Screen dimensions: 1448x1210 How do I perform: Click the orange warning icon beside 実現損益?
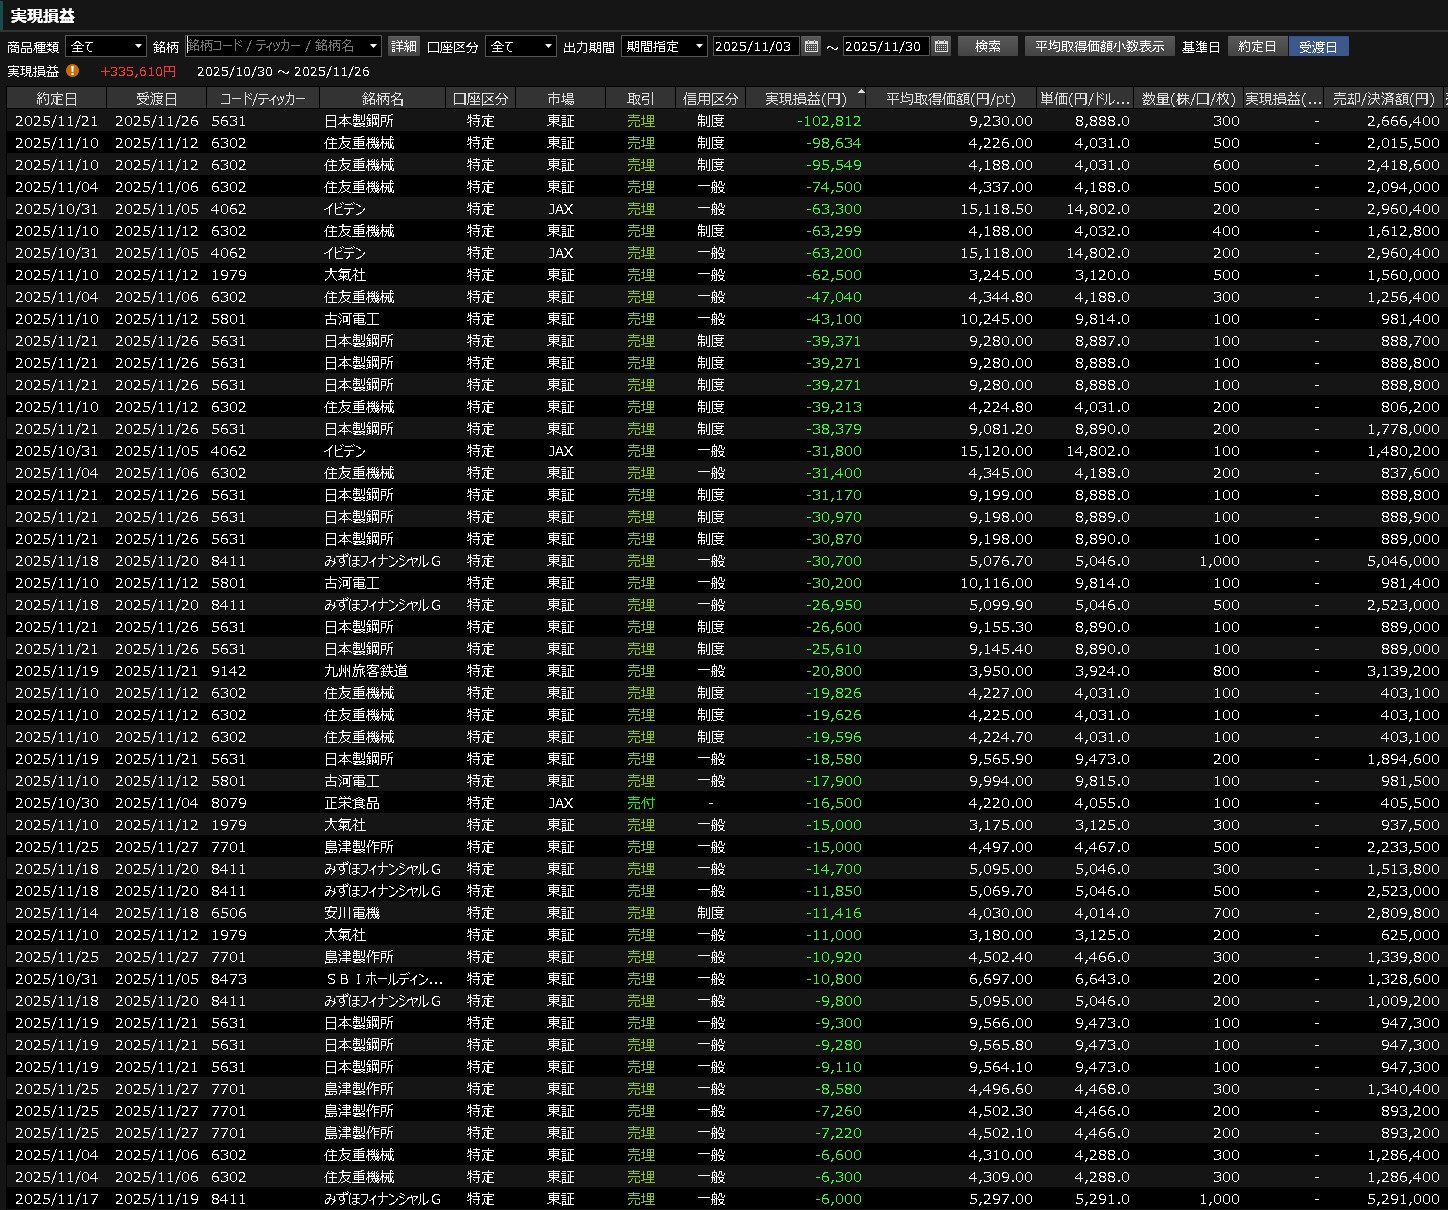[x=73, y=71]
